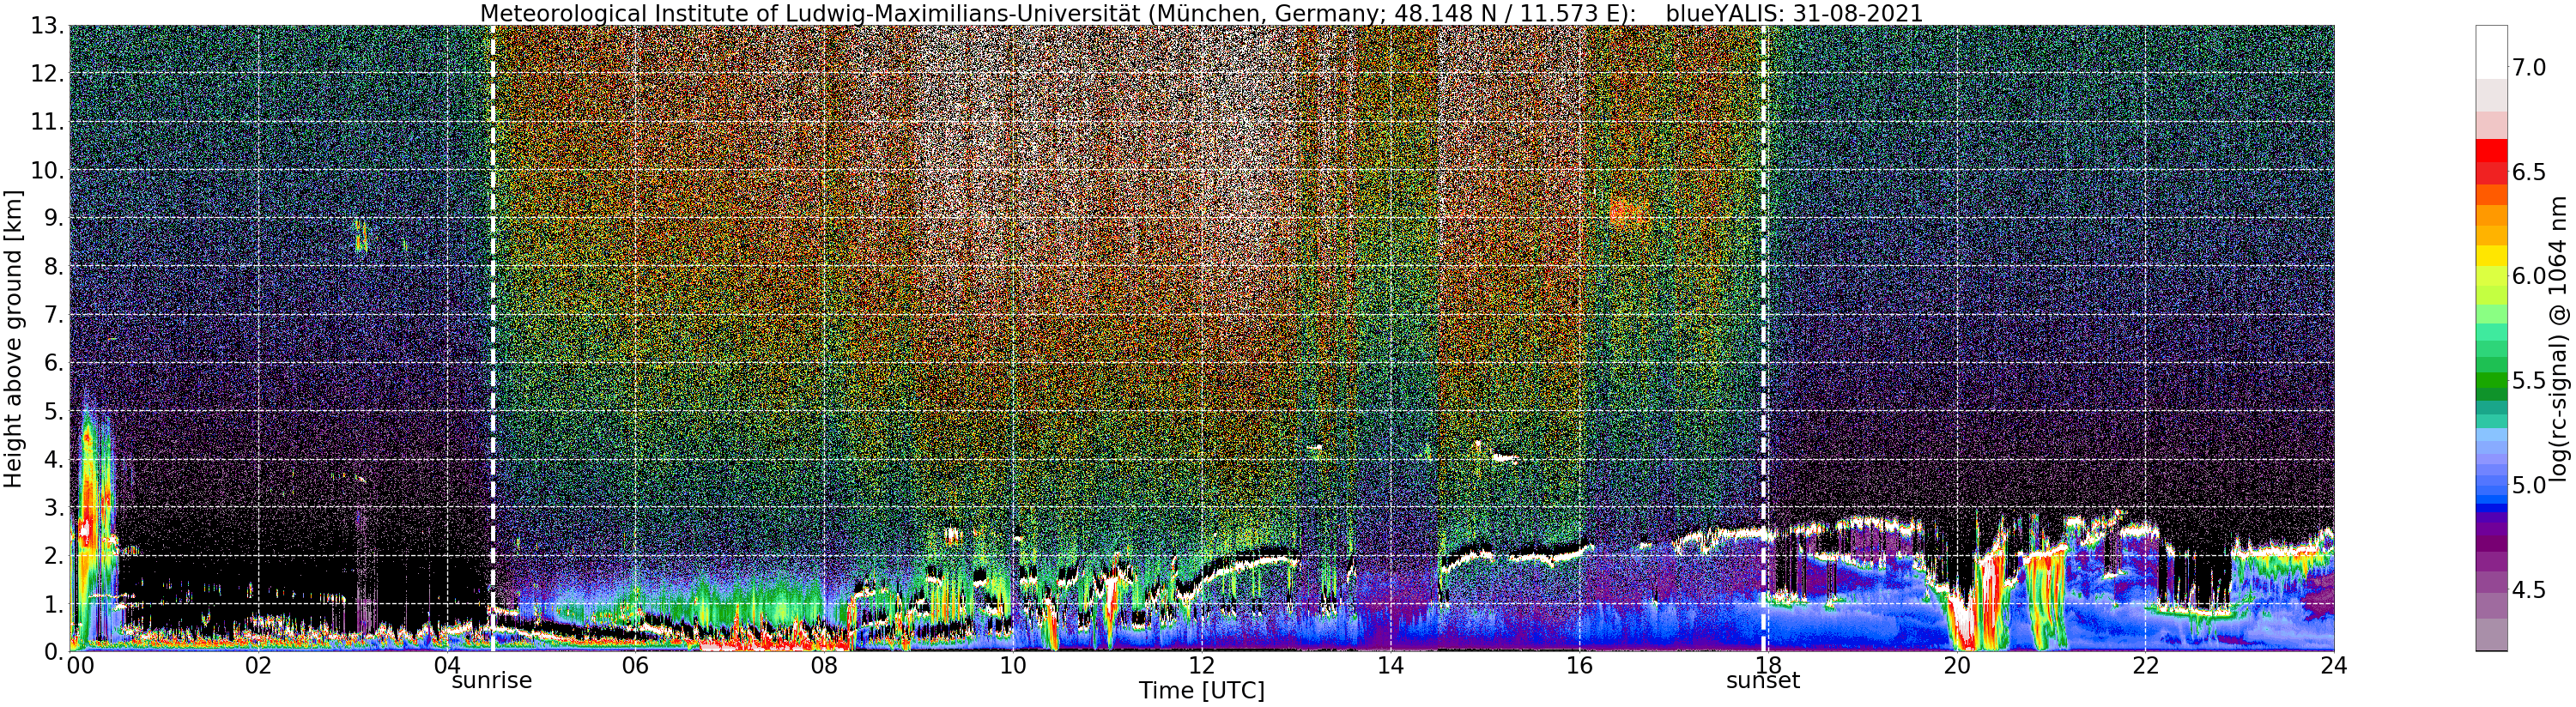Viewport: 2576px width, 707px height.
Task: Click the white sunset dashed vertical line
Action: point(1764,338)
